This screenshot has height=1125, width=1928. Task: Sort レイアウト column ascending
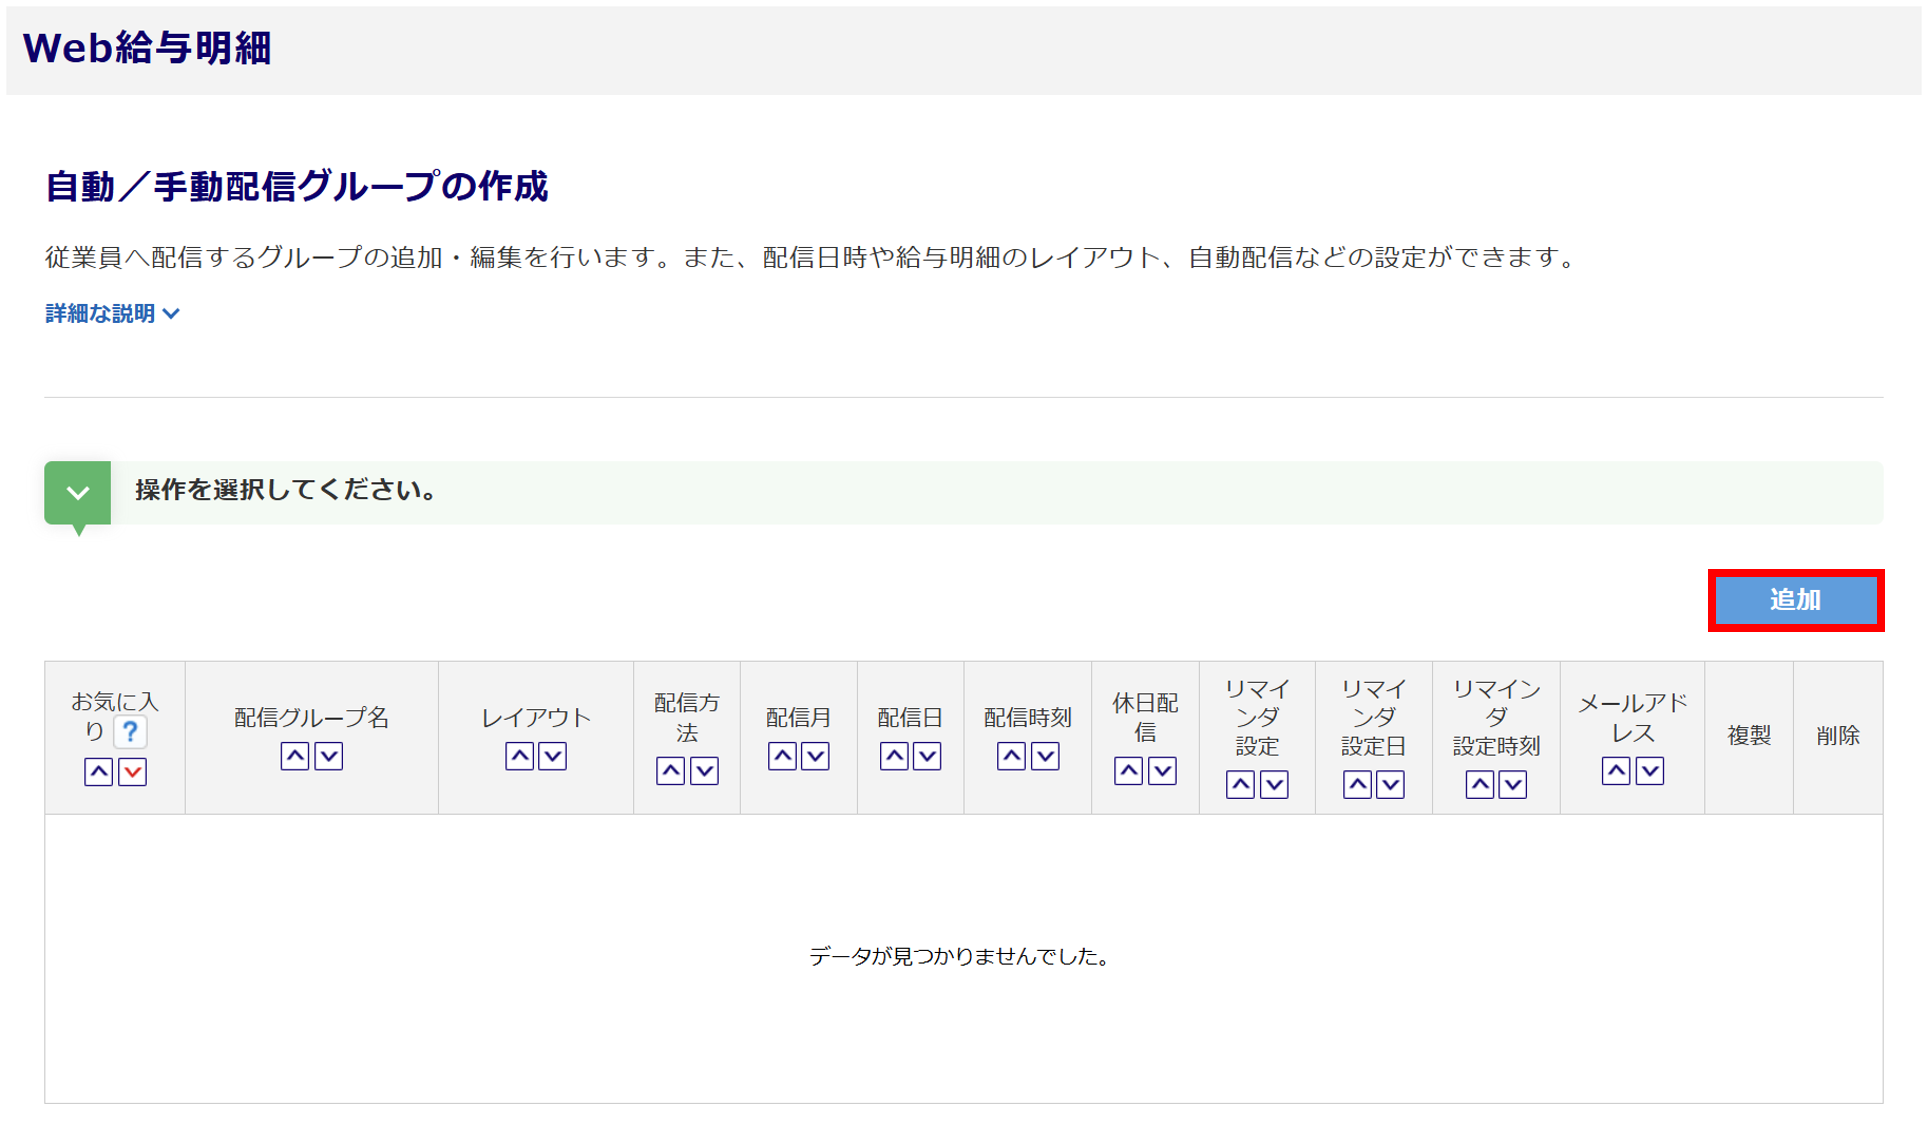click(x=519, y=756)
